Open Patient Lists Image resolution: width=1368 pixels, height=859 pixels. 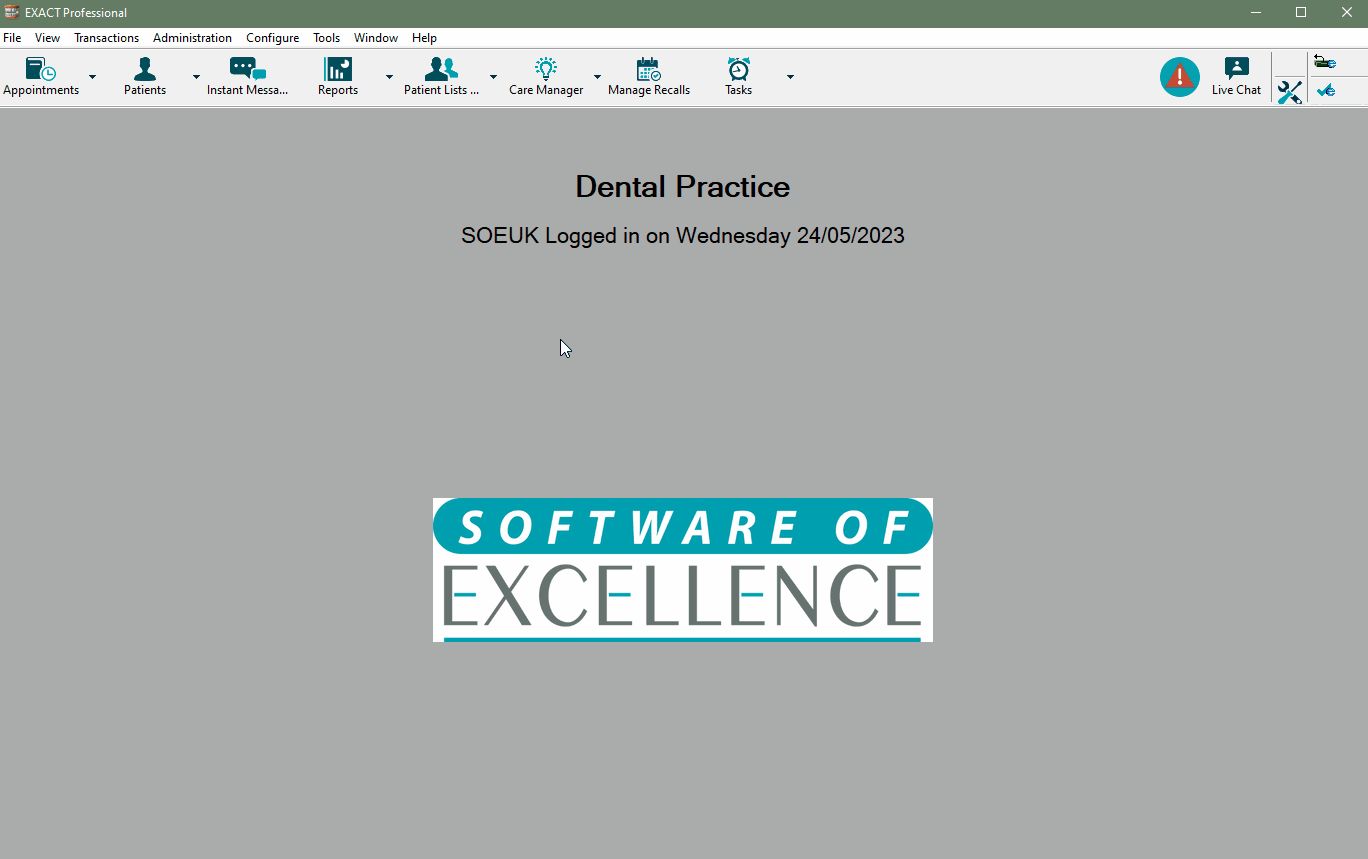click(441, 77)
